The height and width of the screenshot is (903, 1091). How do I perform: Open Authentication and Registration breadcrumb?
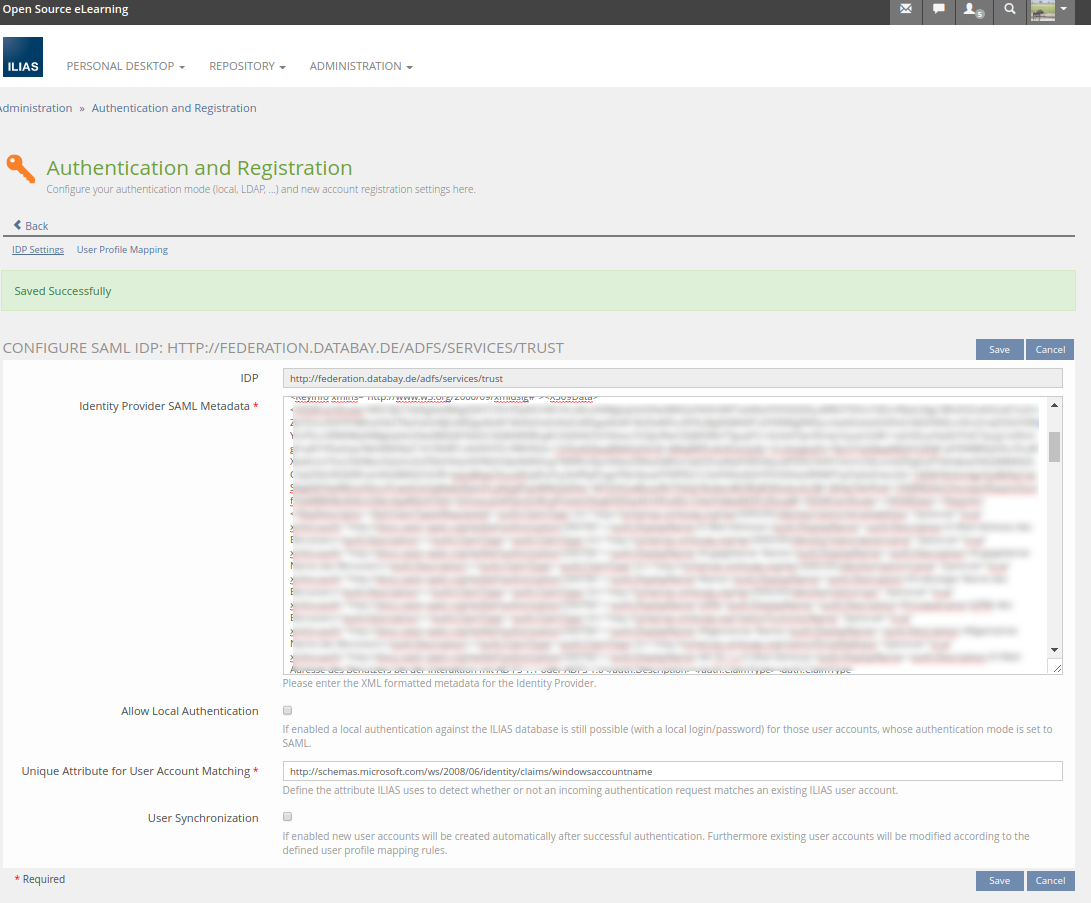click(x=174, y=108)
